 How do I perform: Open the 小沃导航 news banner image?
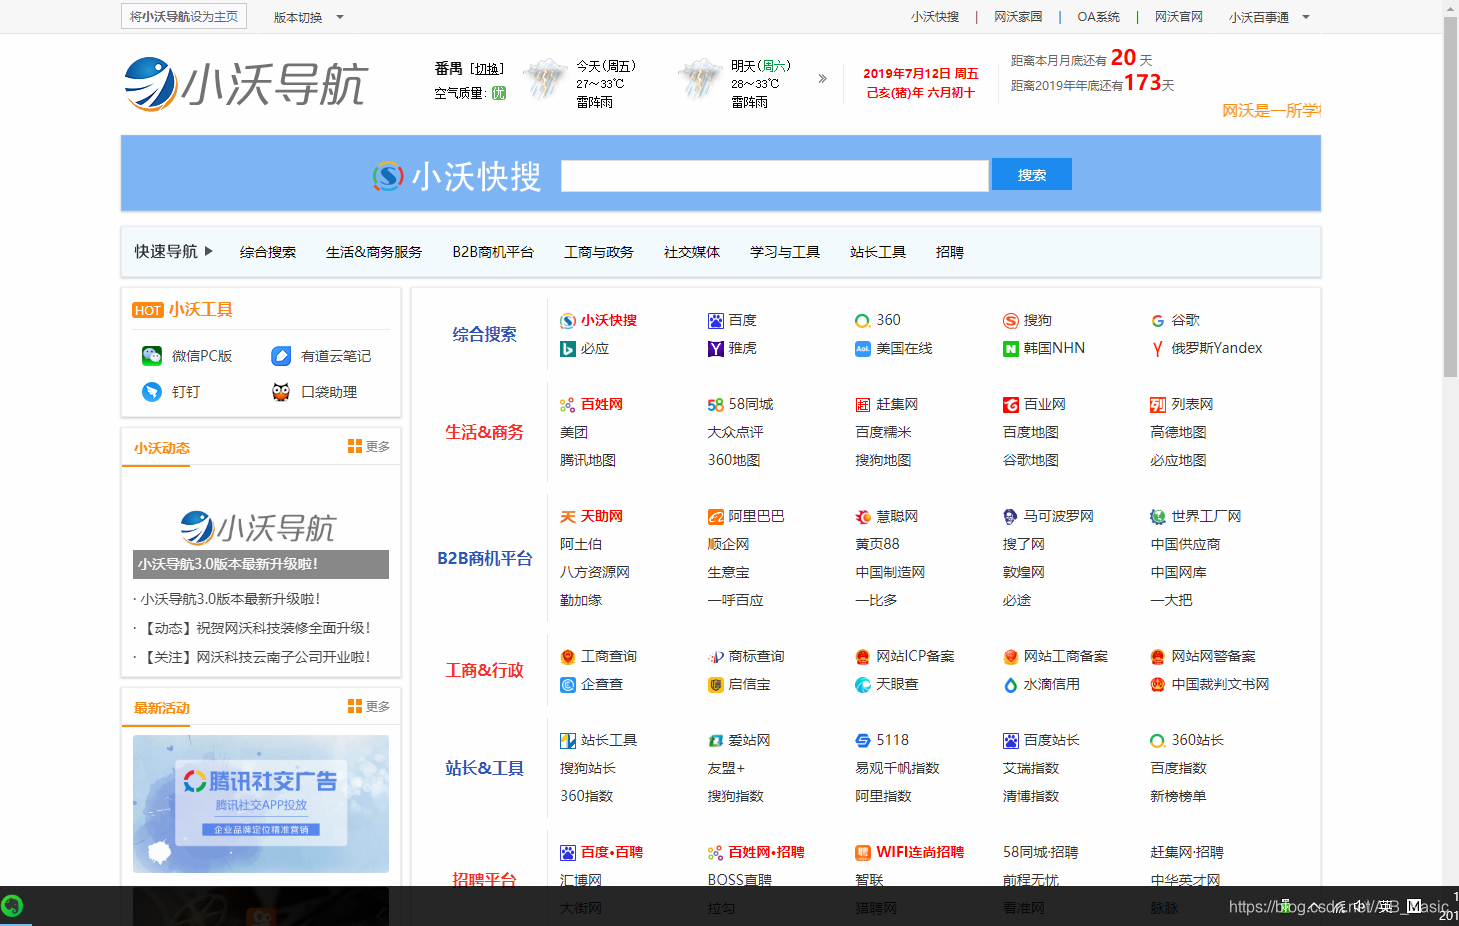click(261, 526)
